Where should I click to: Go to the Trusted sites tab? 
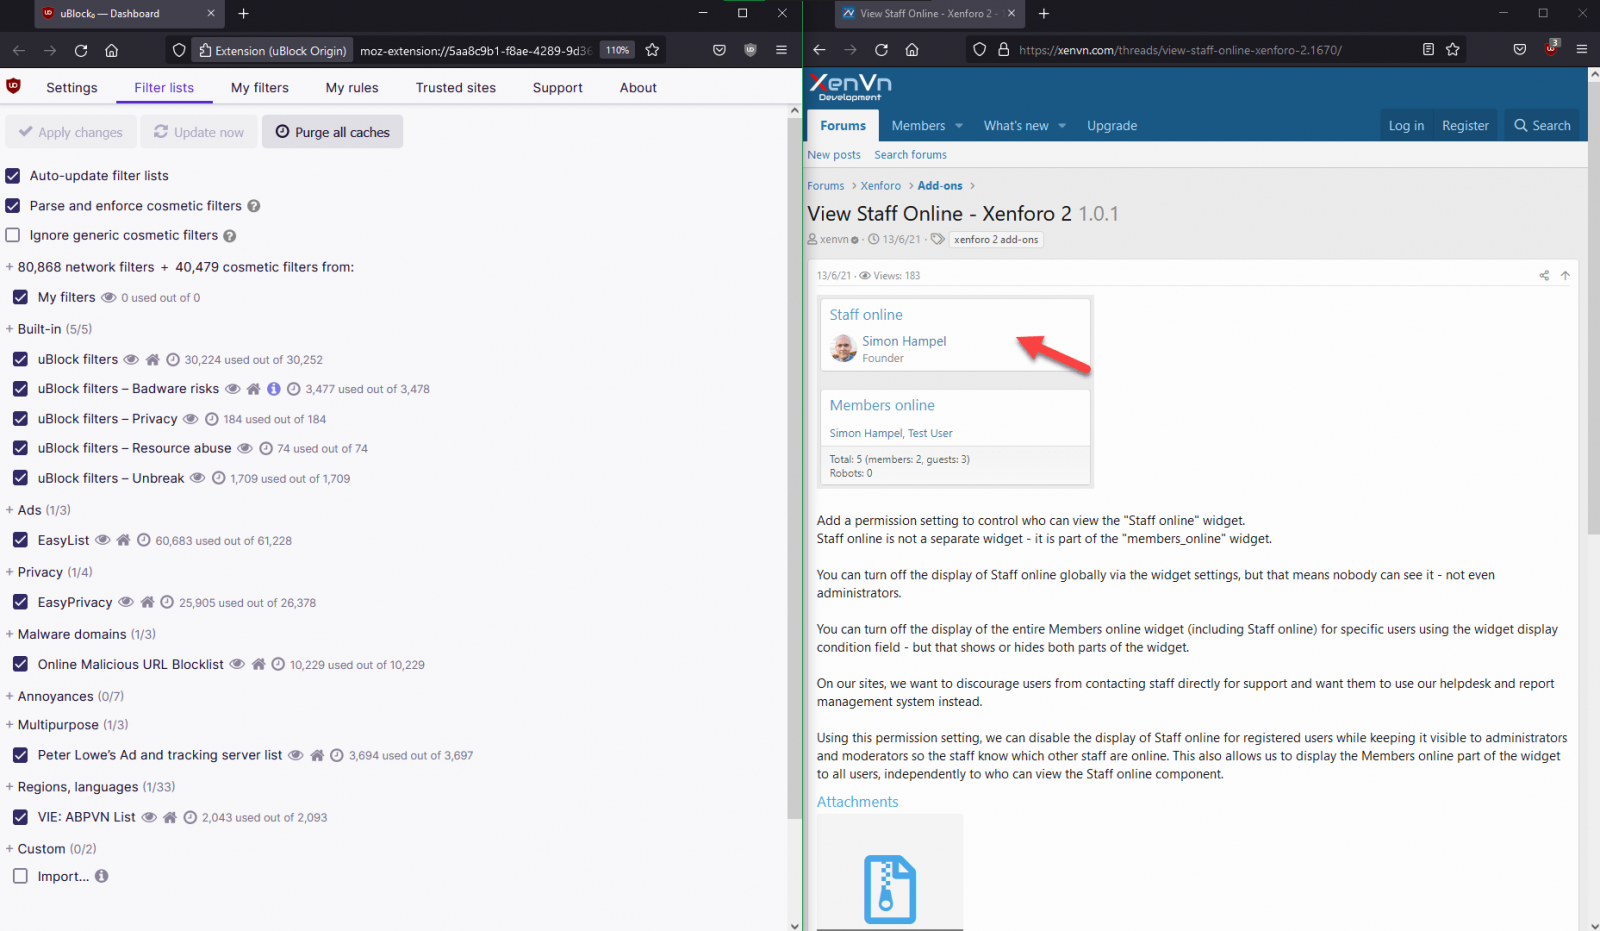click(456, 88)
